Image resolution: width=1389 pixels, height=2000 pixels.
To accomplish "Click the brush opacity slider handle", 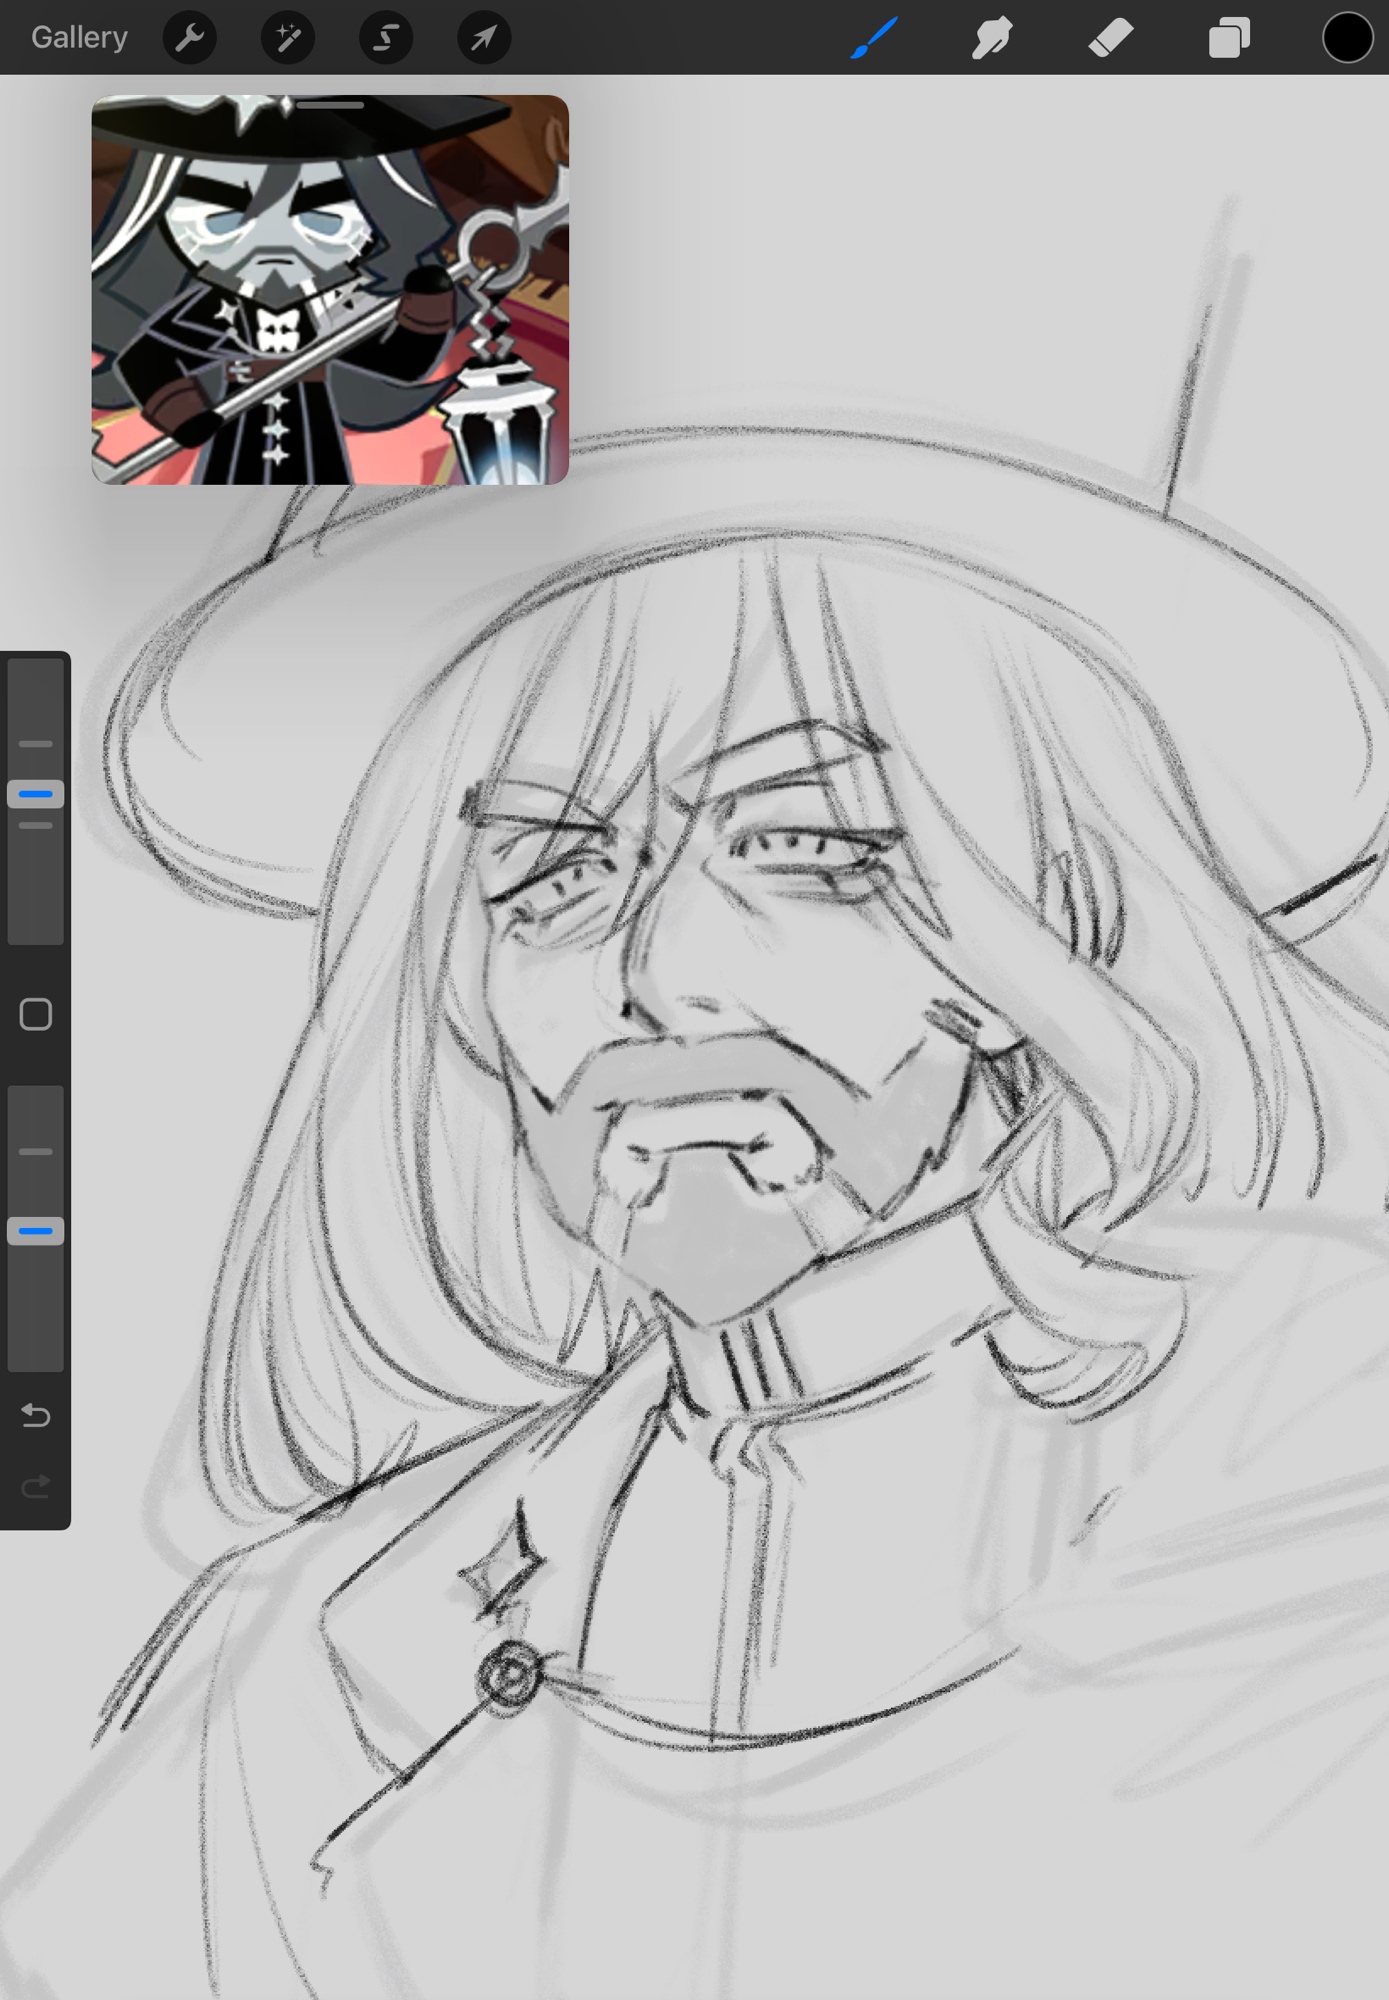I will [36, 1231].
